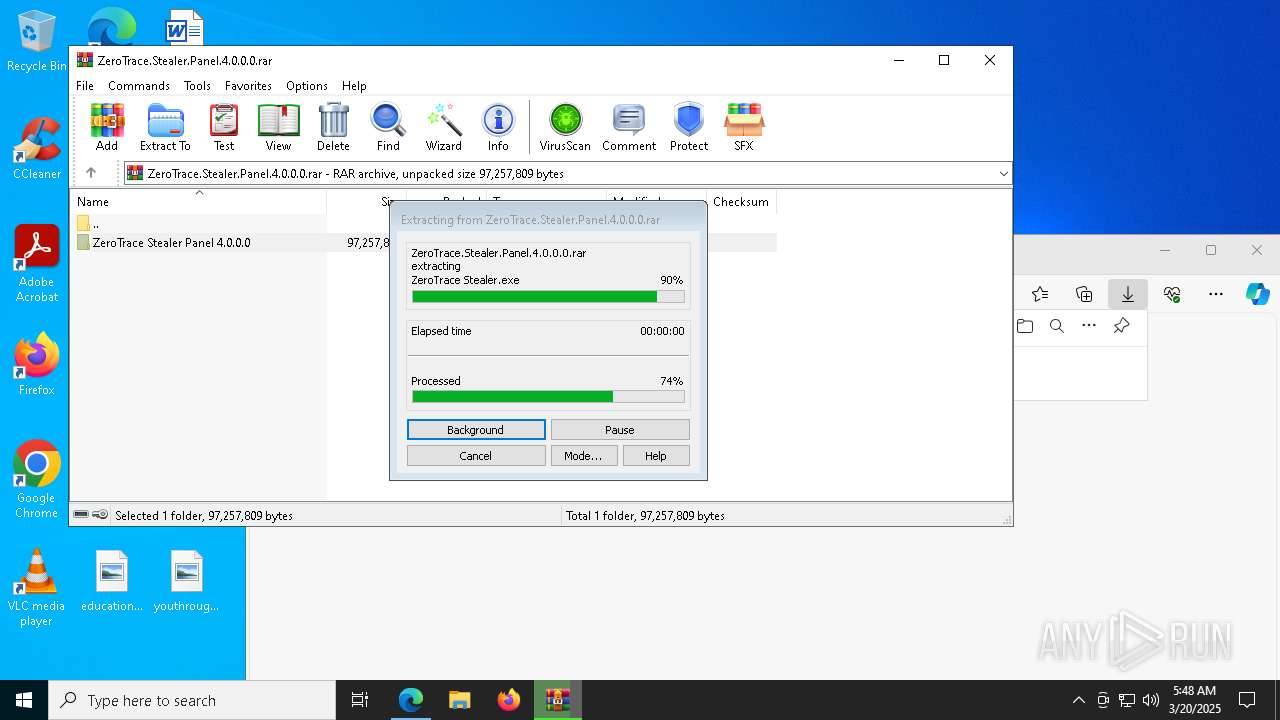Screen dimensions: 1280x720
Task: Click the volume speaker tray icon
Action: 1151,700
